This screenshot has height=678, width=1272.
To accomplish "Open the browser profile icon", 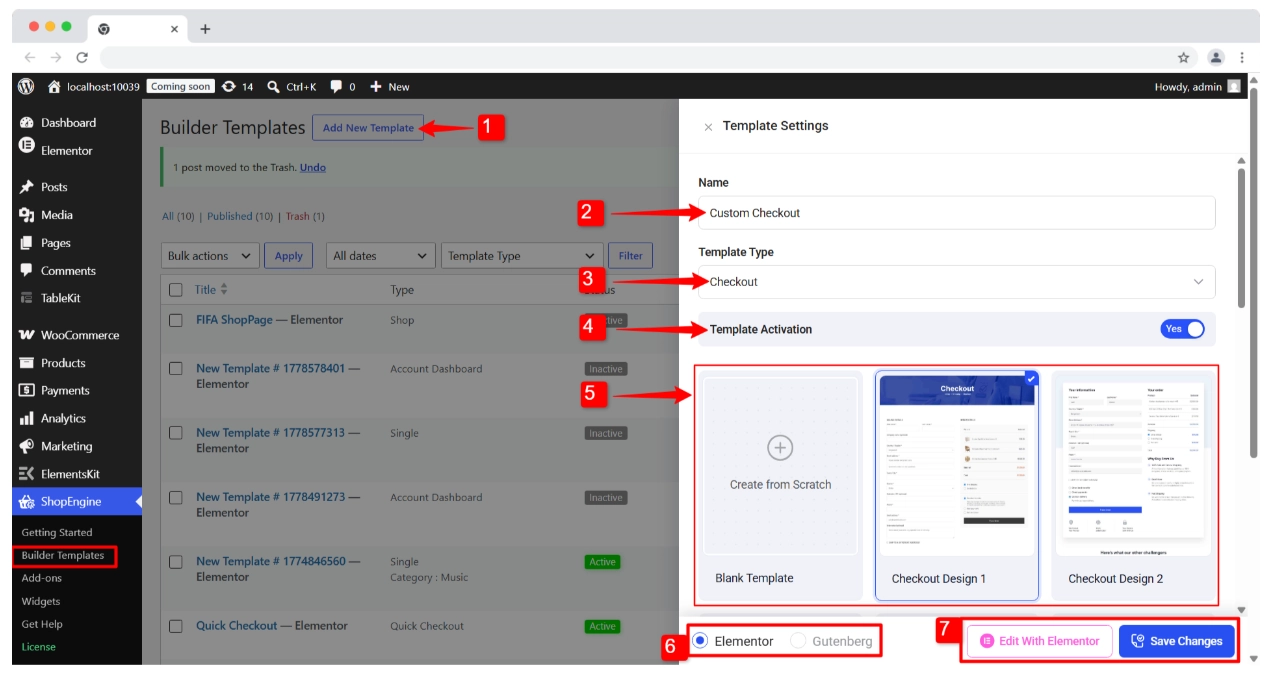I will point(1215,58).
